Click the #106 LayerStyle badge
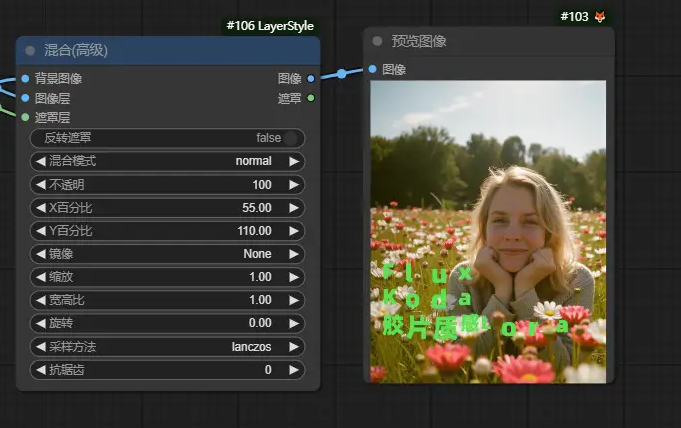The height and width of the screenshot is (428, 681). 270,26
